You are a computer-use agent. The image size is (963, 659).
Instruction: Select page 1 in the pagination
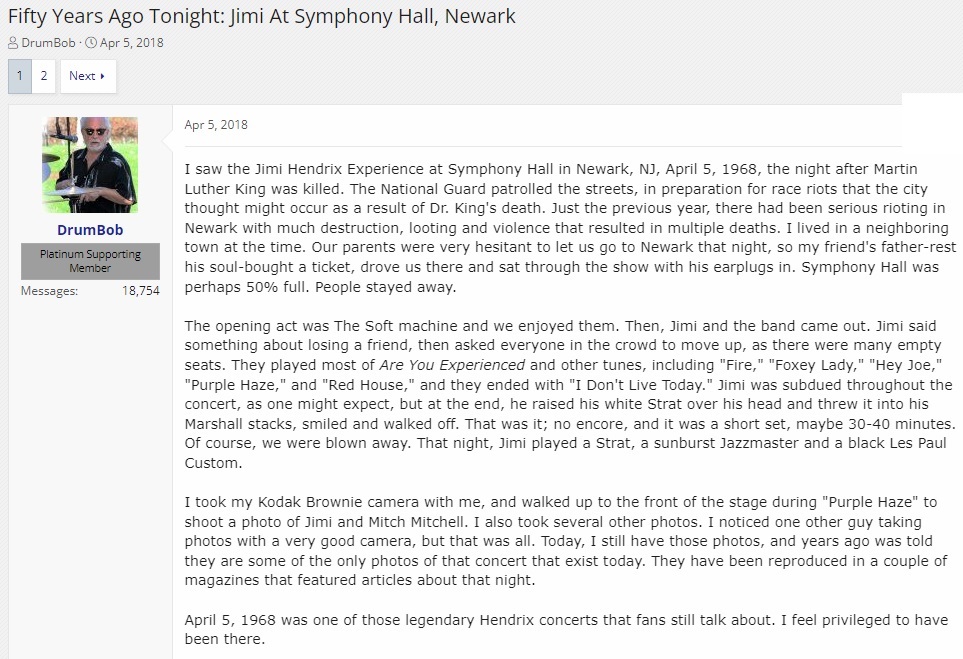(20, 76)
